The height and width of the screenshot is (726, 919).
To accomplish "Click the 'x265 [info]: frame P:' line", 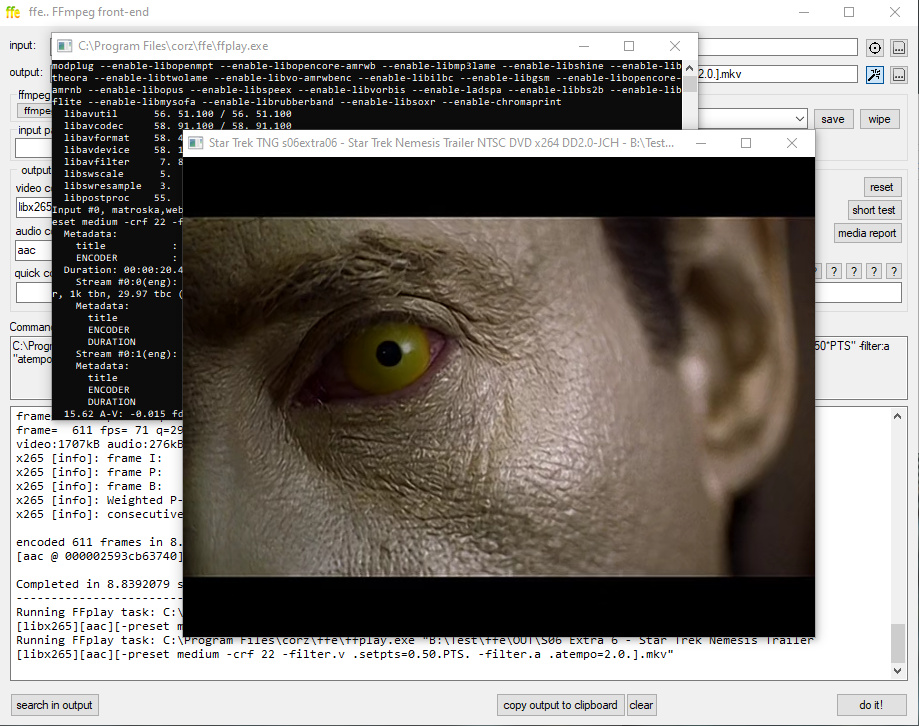I will [89, 472].
